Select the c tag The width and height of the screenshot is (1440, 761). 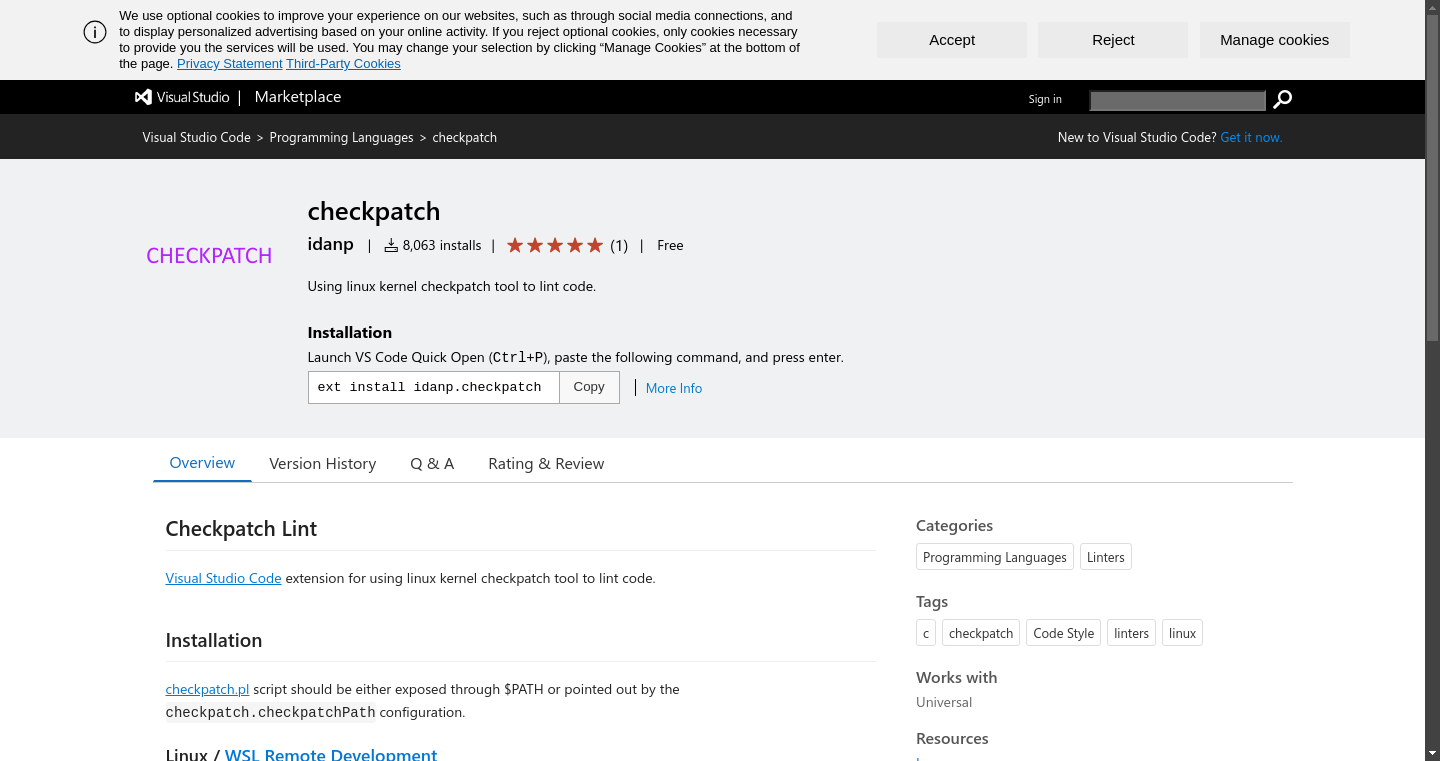(926, 633)
